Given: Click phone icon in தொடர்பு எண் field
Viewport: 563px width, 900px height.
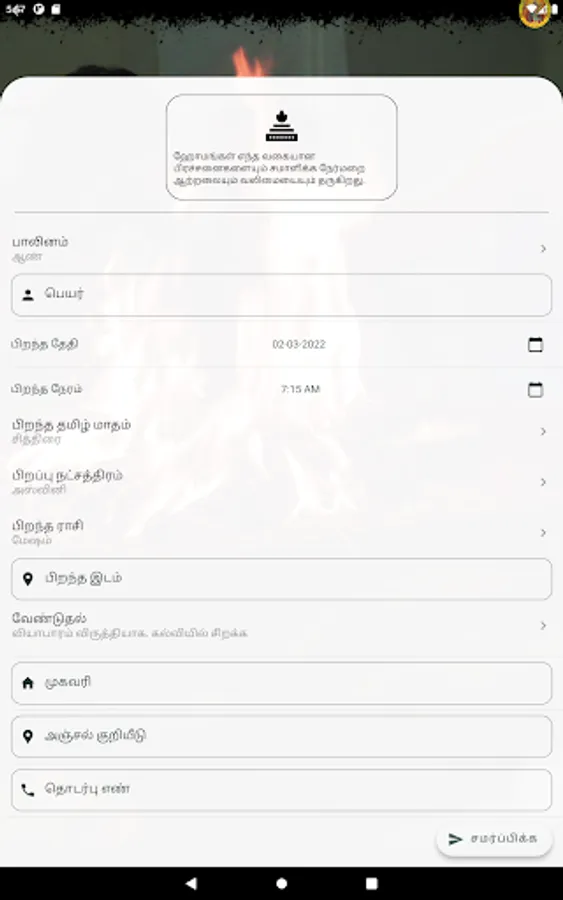Looking at the screenshot, I should 28,790.
